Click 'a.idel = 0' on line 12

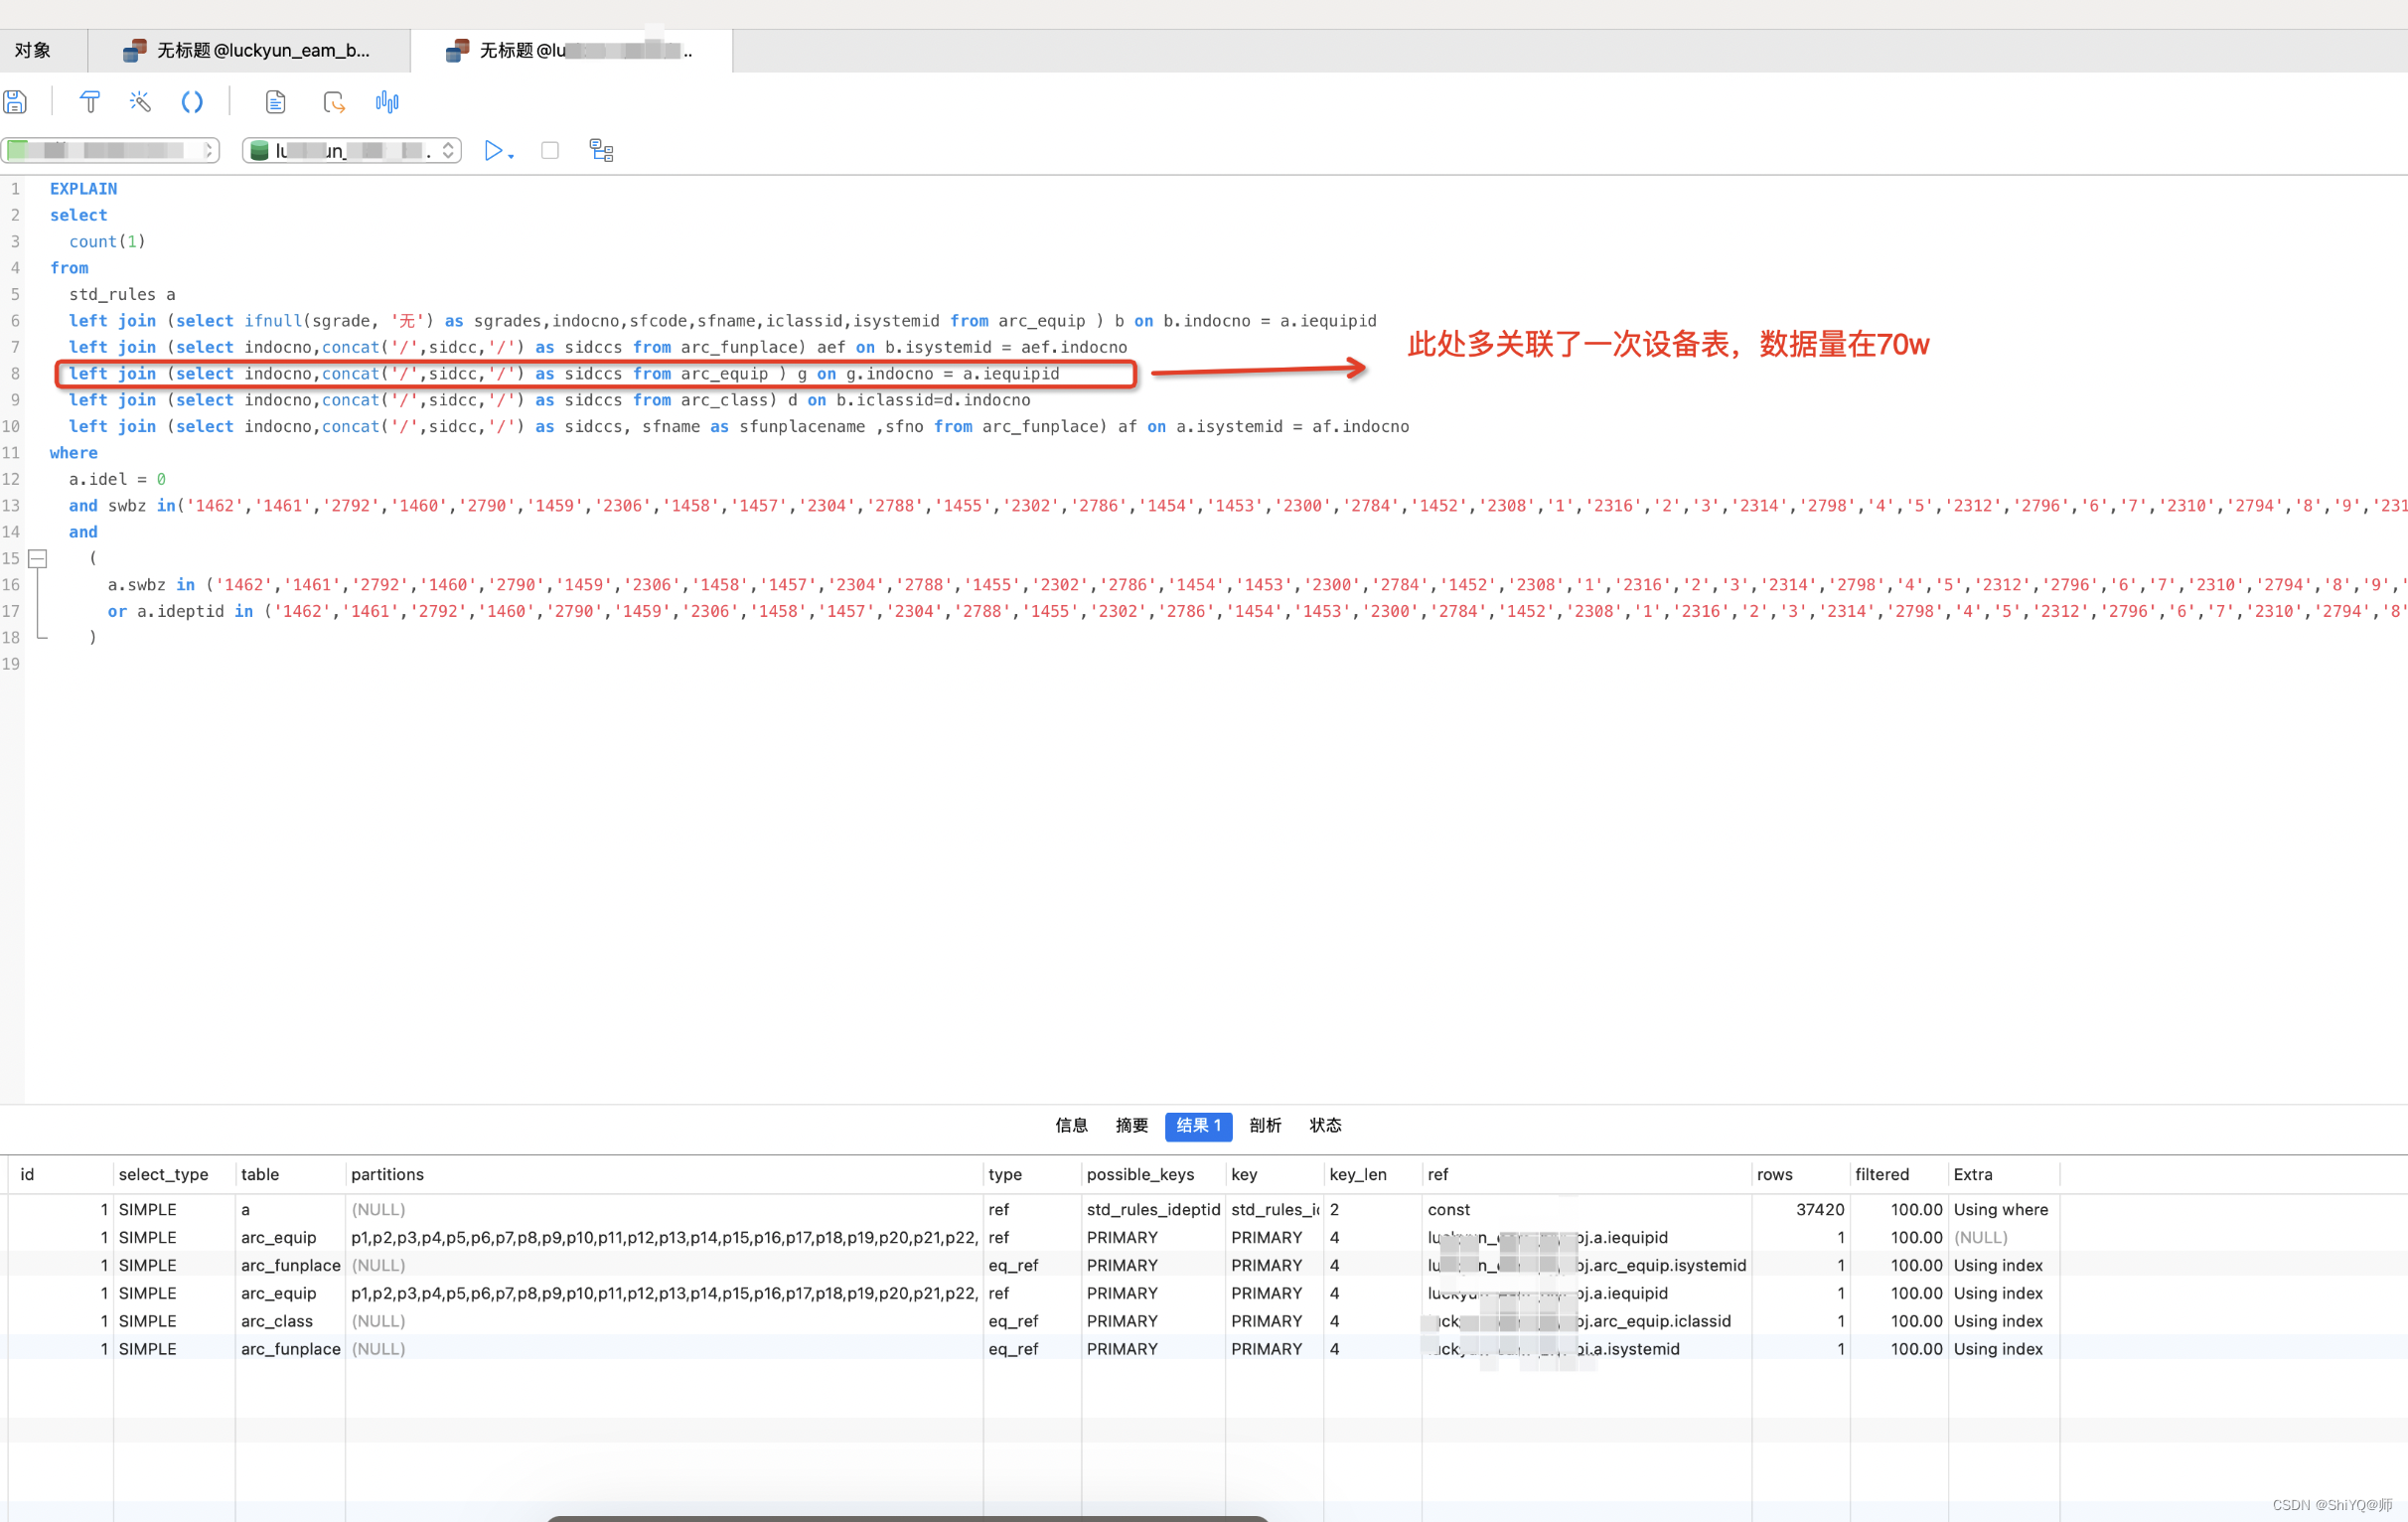(x=117, y=479)
